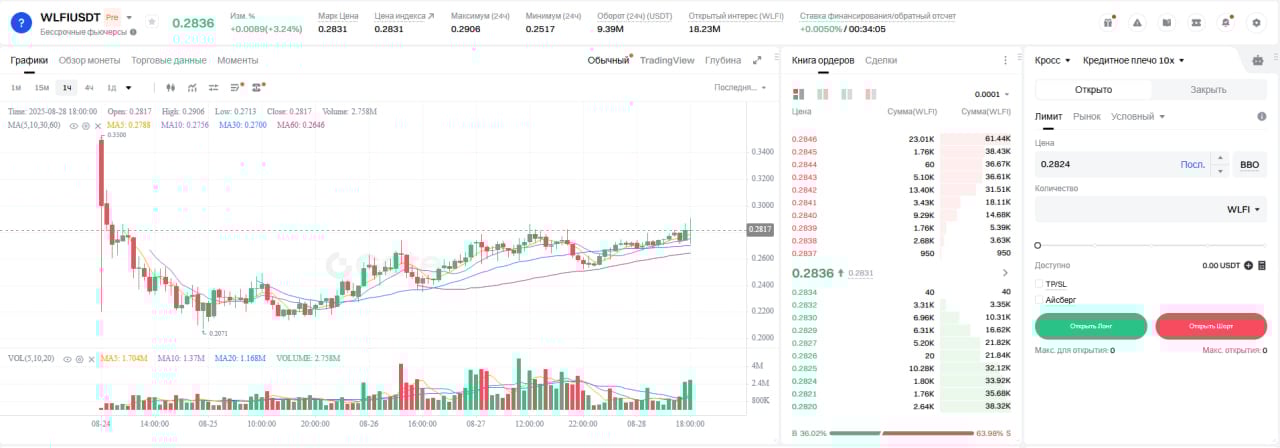Image resolution: width=1280 pixels, height=448 pixels.
Task: Open Кредитное плечо 10x leverage dropdown
Action: [1133, 60]
